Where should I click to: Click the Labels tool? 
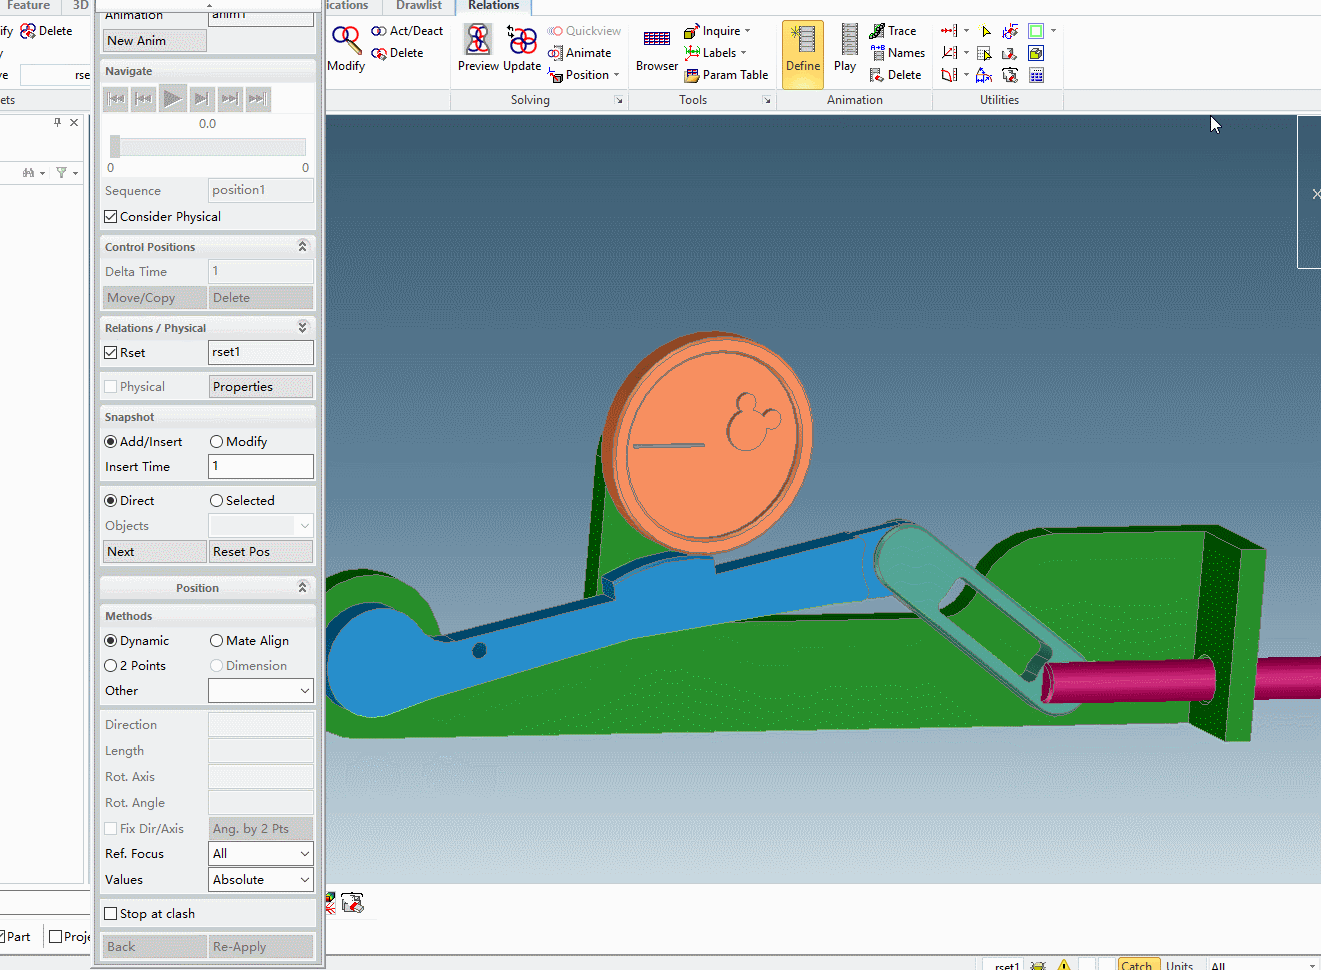pos(711,53)
